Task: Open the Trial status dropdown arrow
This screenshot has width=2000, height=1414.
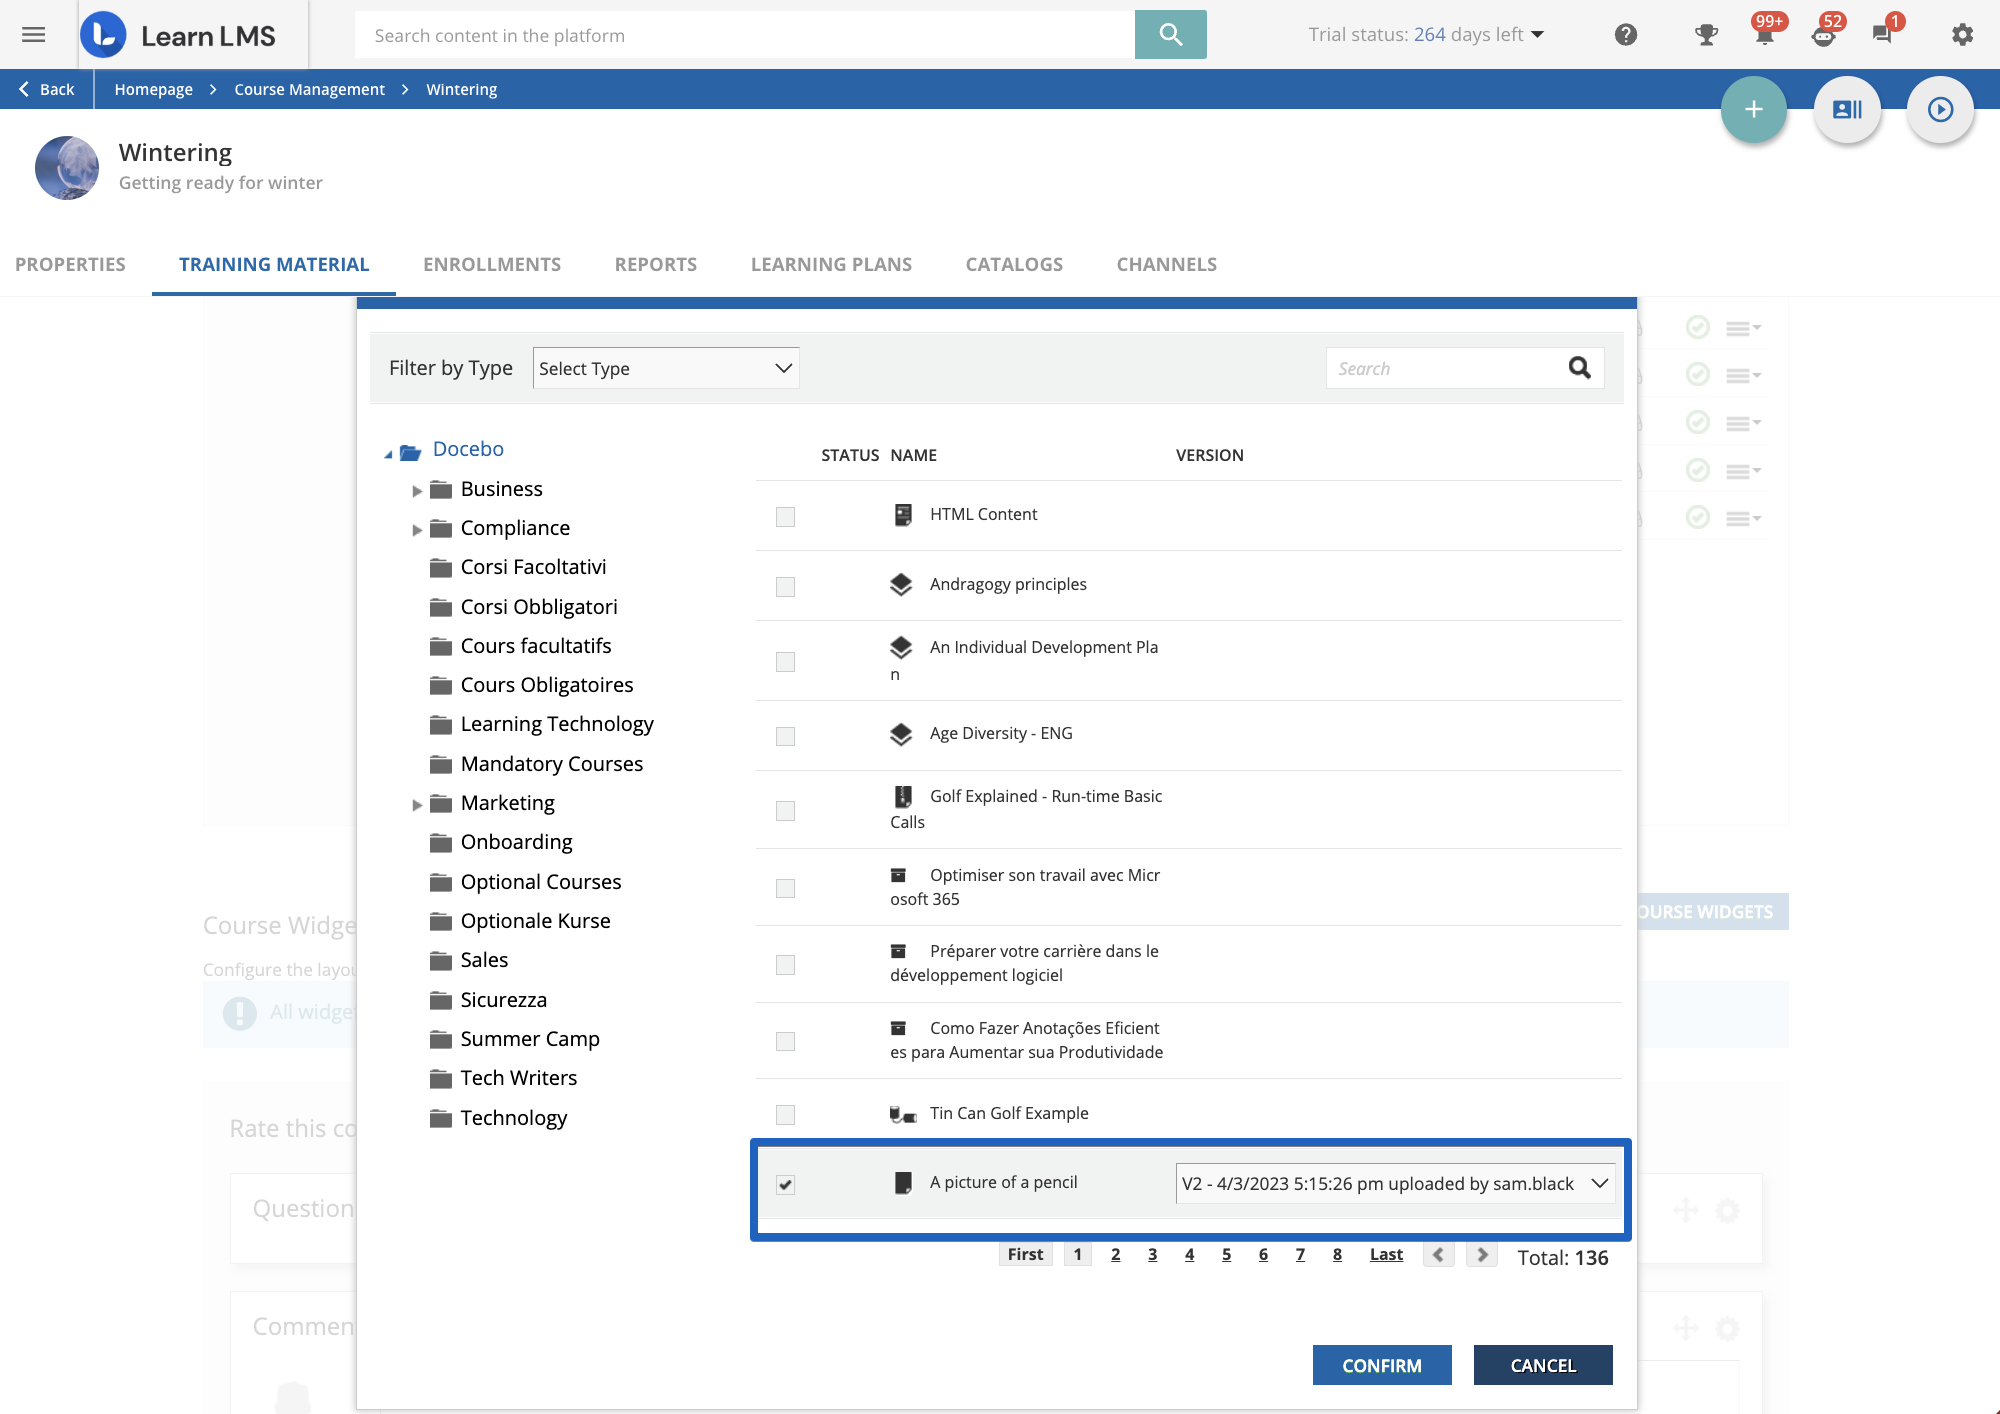Action: click(x=1538, y=35)
